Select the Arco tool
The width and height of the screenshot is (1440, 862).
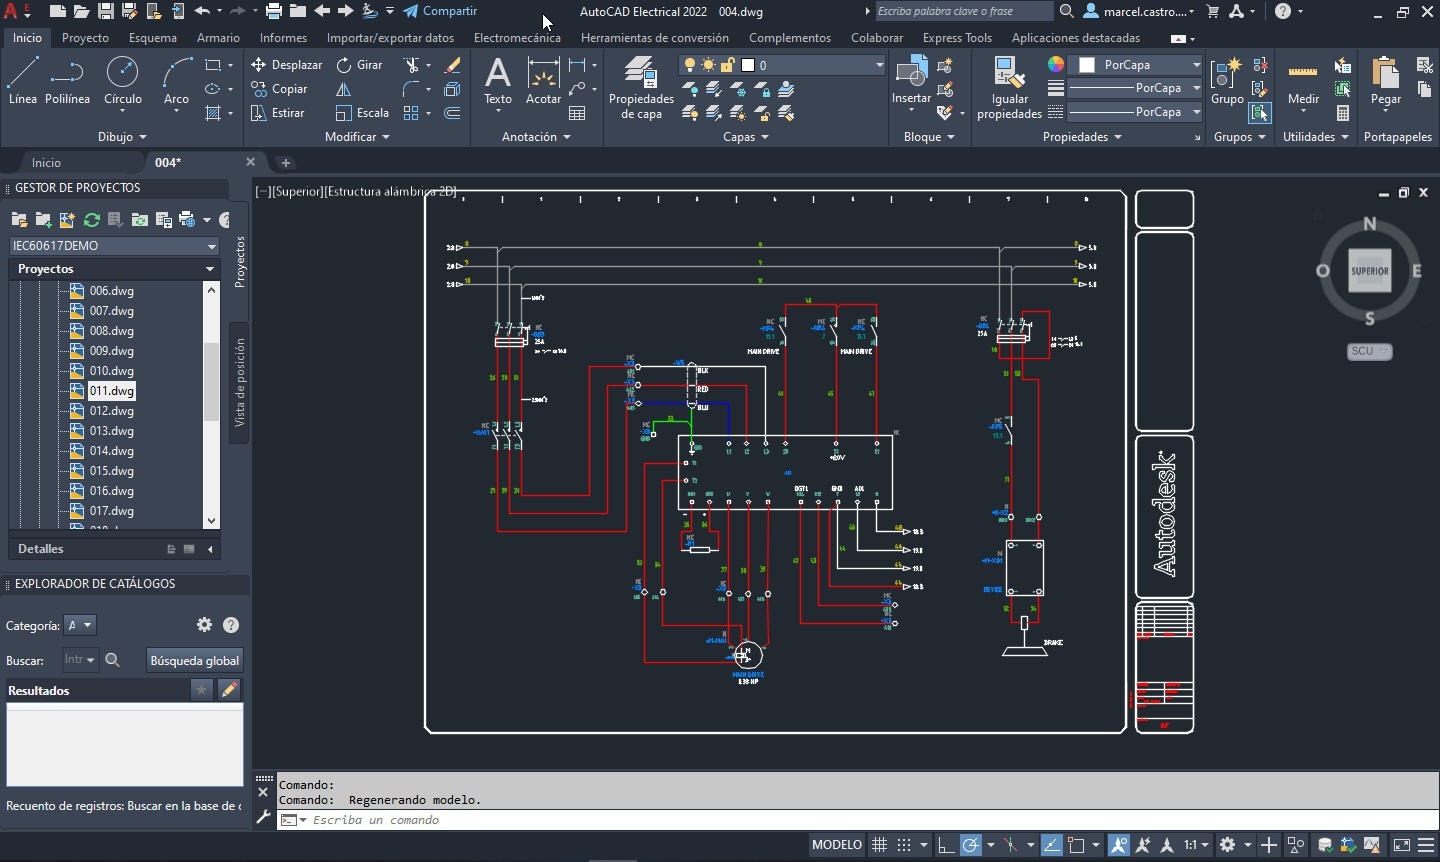(176, 80)
